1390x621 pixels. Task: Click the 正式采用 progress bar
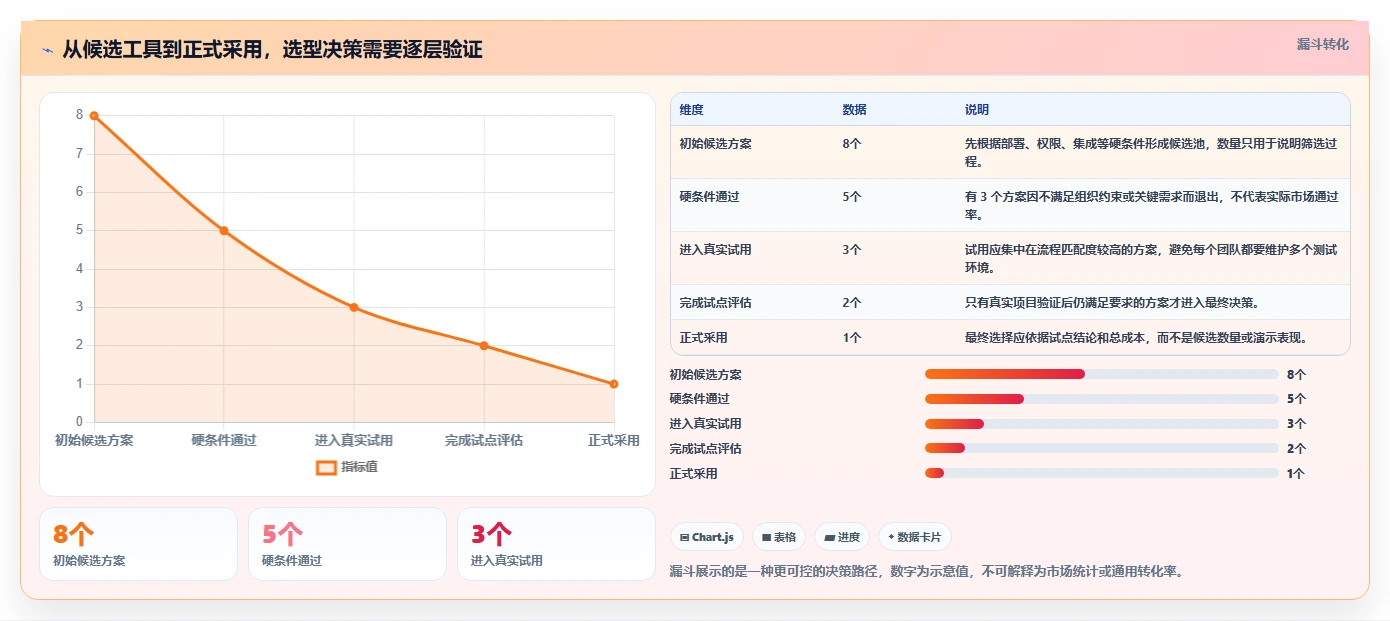click(x=1102, y=473)
